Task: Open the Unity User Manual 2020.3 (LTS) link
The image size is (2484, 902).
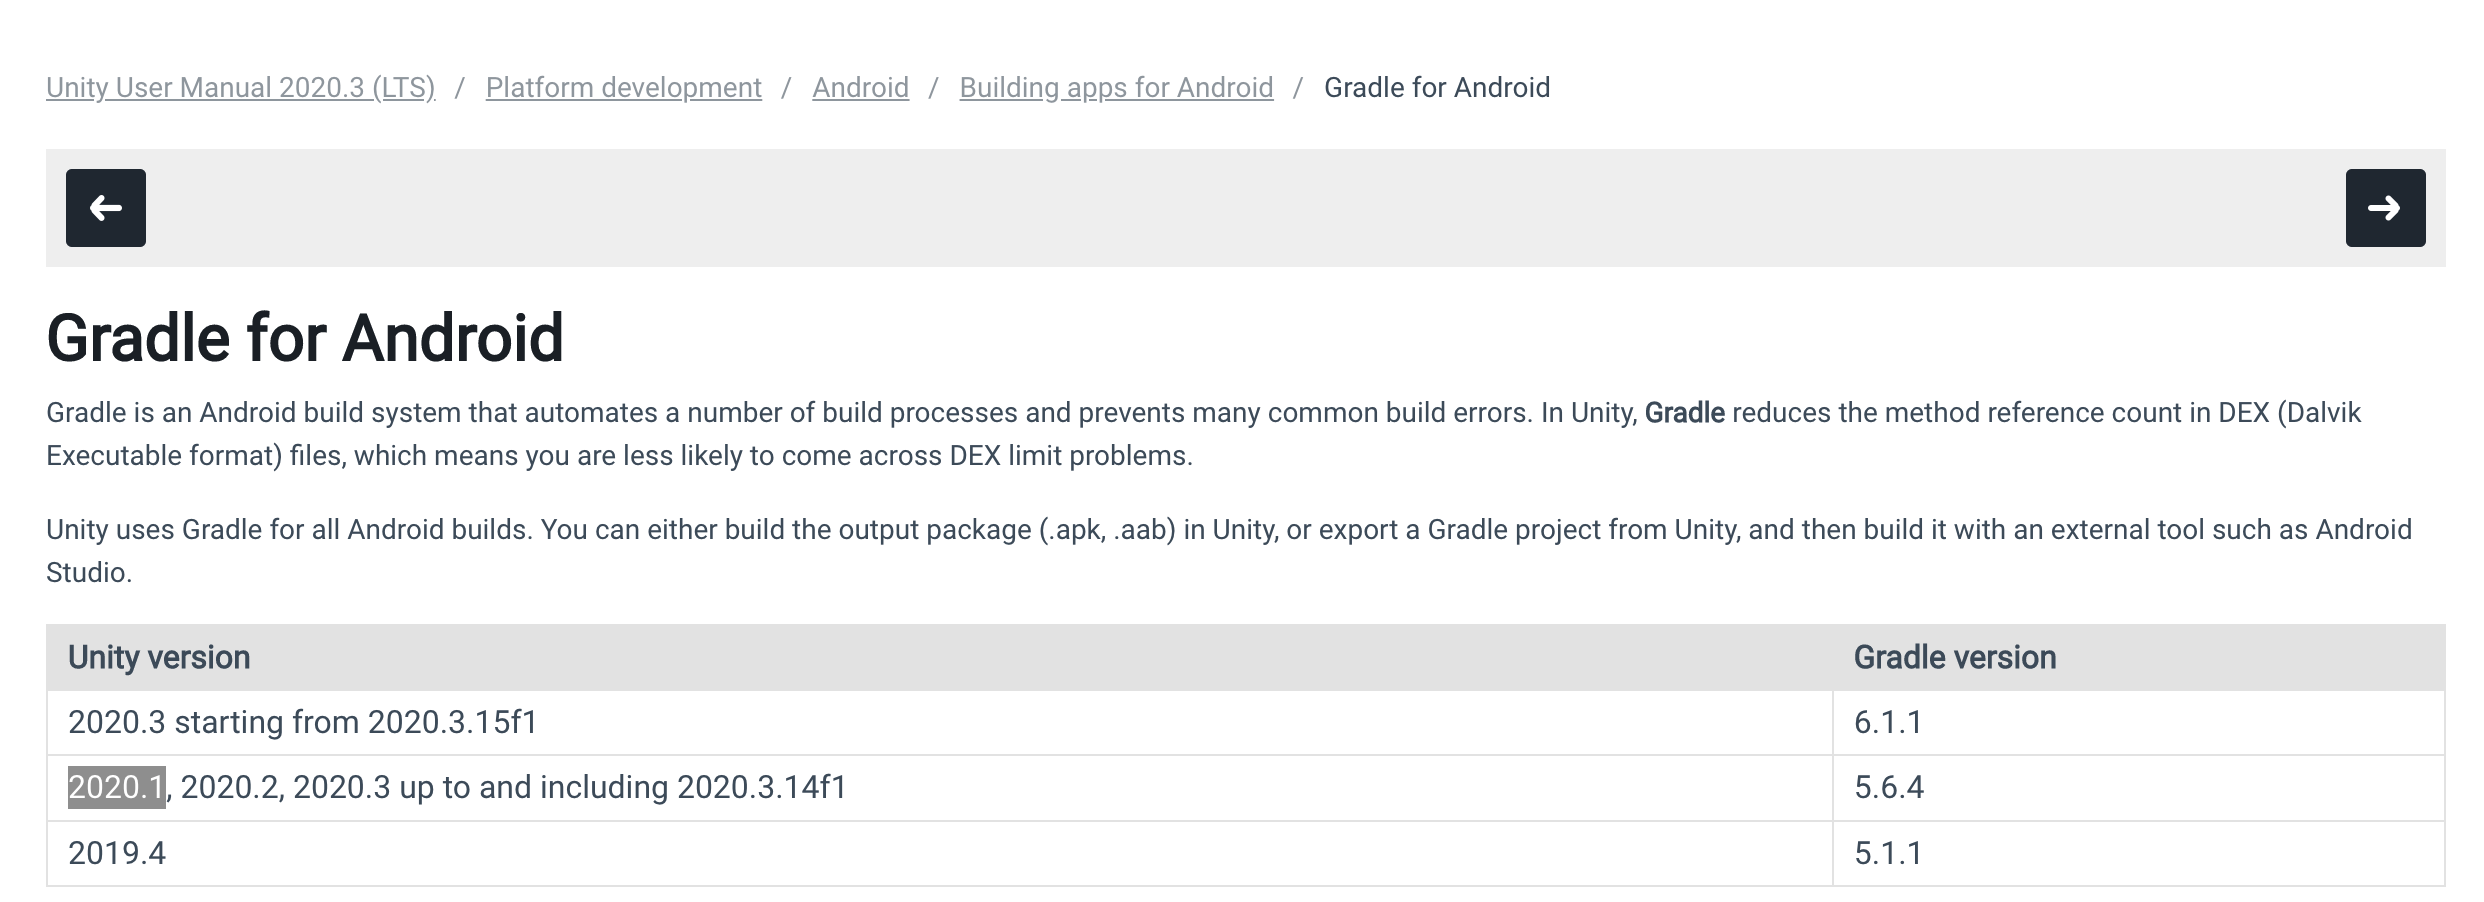Action: (x=240, y=88)
